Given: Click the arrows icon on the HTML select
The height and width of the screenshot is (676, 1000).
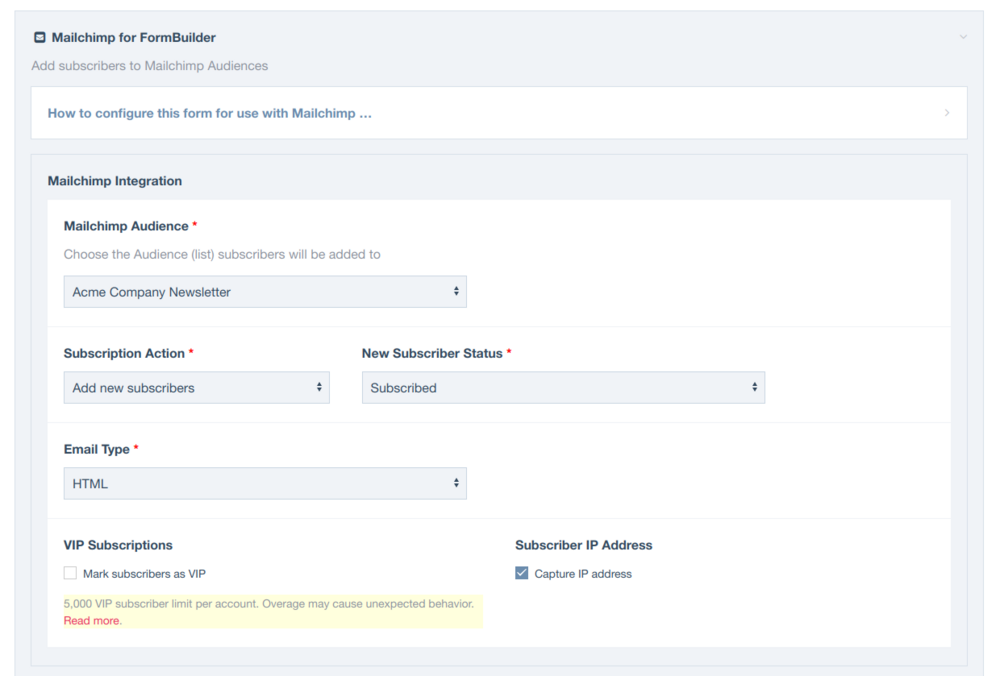Looking at the screenshot, I should click(456, 483).
